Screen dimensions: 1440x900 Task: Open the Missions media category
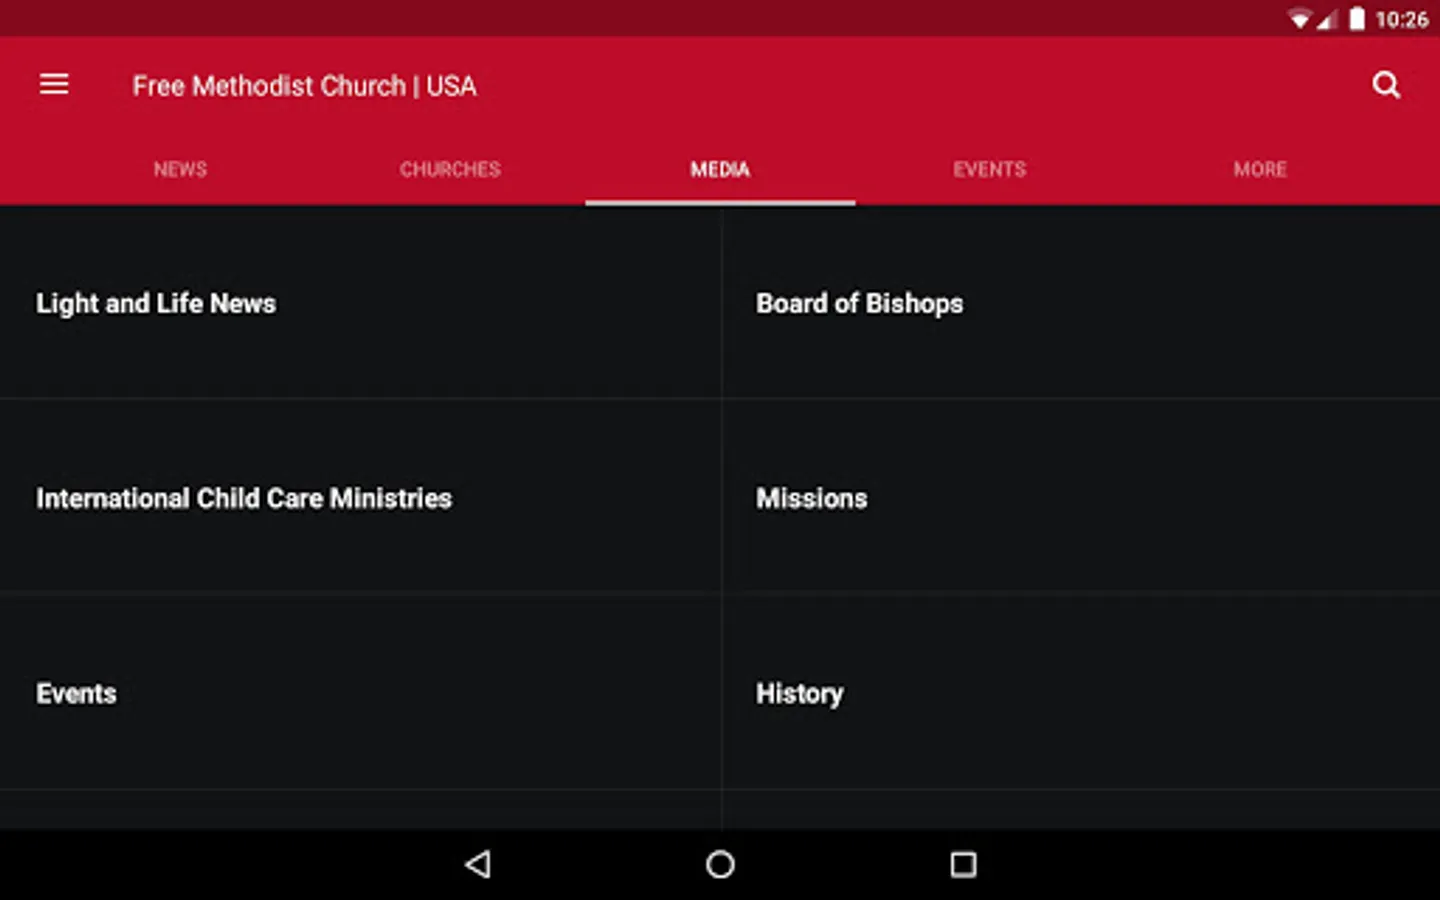click(x=1081, y=497)
